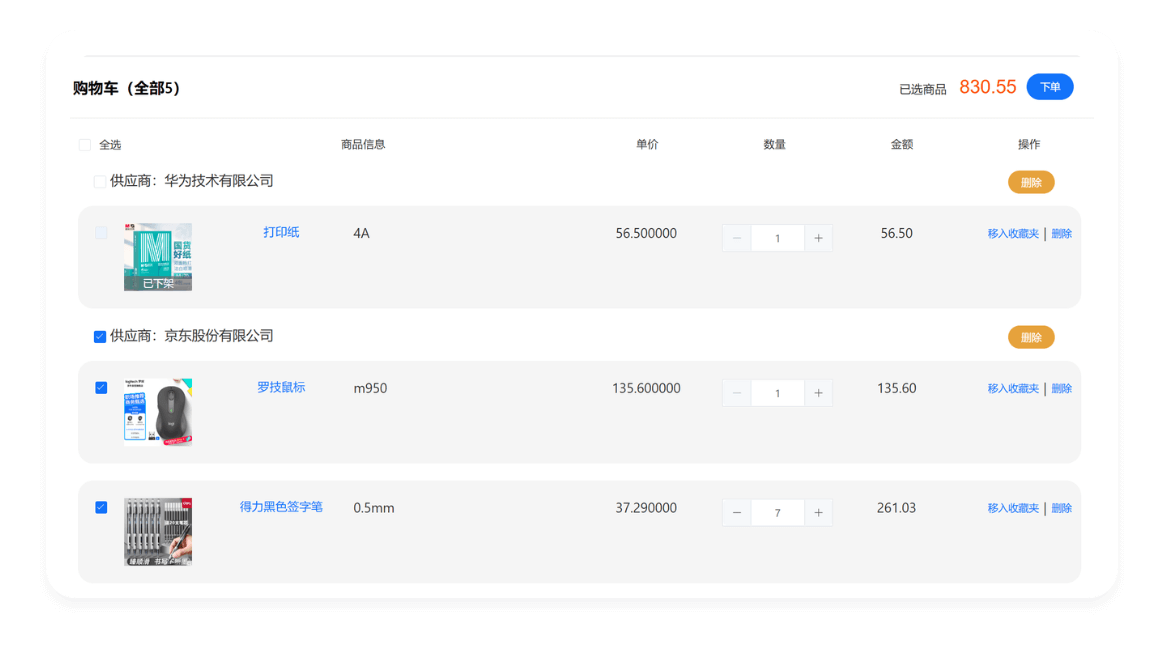Remove 打印纸 using its 删除 link
The height and width of the screenshot is (666, 1162).
pos(1061,232)
